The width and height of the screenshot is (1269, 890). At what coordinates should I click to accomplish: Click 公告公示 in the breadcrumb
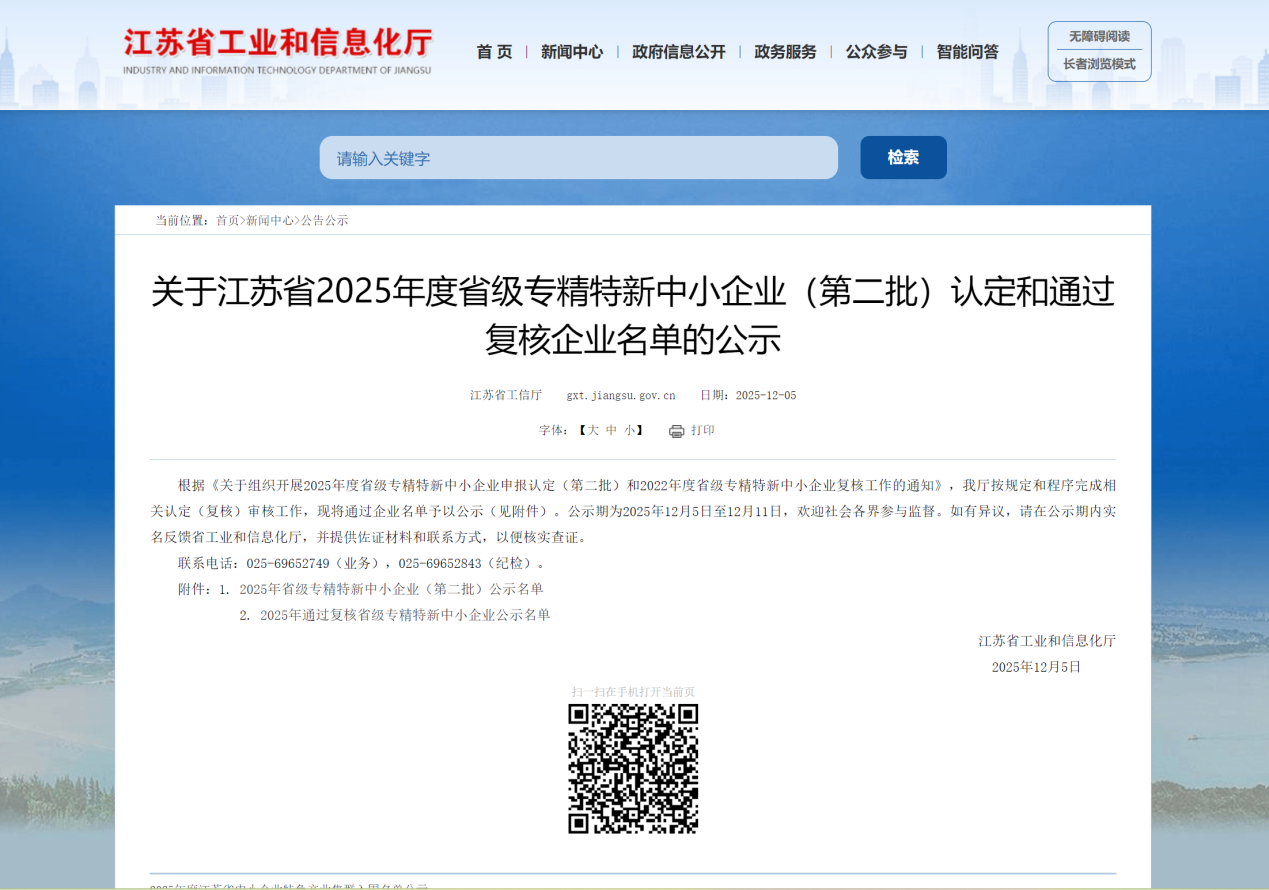point(325,221)
